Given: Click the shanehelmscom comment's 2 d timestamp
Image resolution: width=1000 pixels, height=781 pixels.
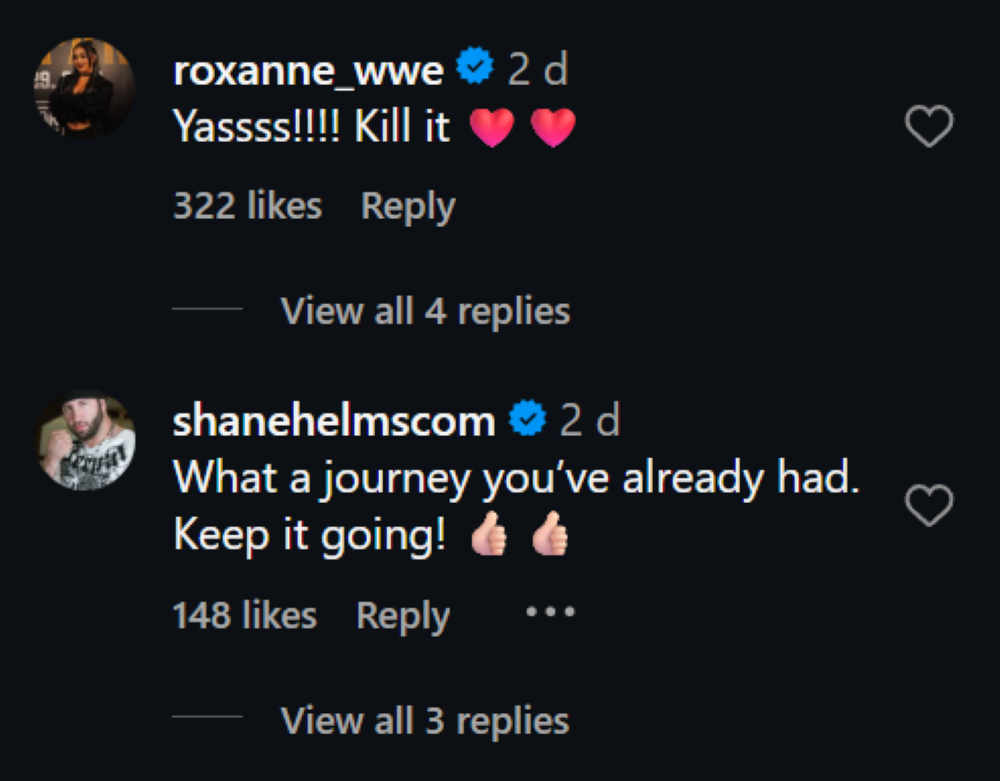Looking at the screenshot, I should (590, 421).
